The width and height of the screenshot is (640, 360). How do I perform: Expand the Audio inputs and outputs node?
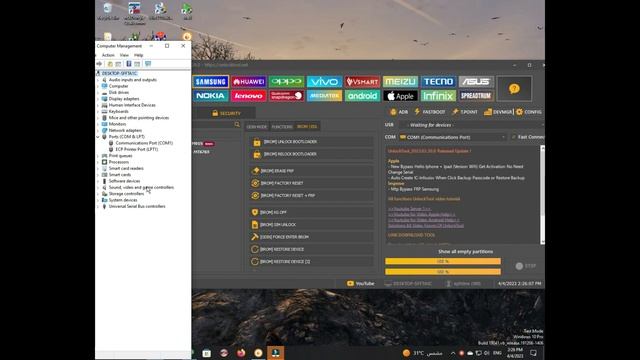click(x=98, y=80)
